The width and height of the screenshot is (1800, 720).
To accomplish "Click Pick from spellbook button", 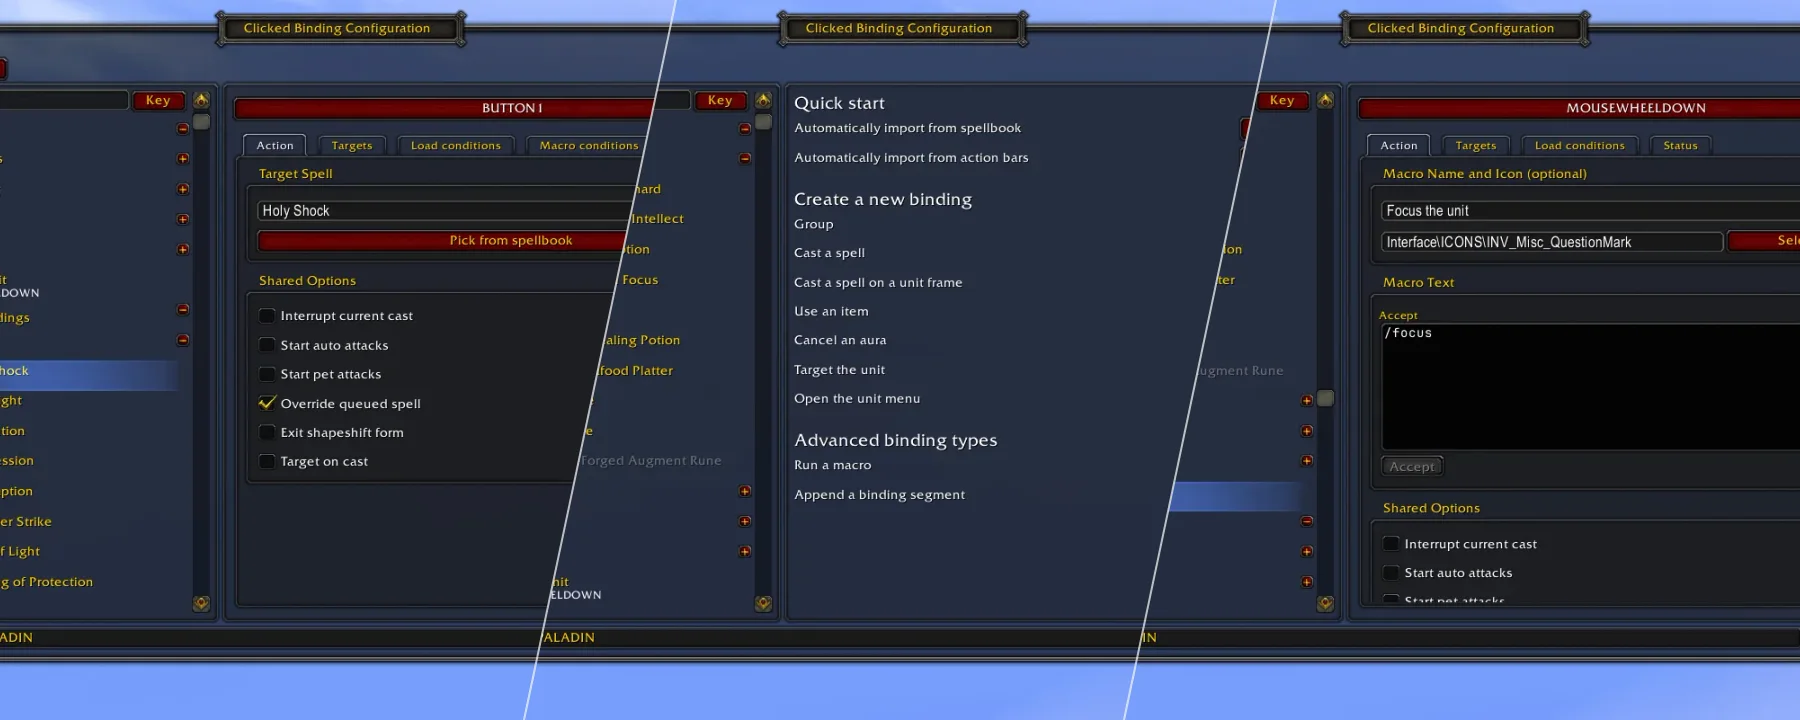I will [443, 241].
